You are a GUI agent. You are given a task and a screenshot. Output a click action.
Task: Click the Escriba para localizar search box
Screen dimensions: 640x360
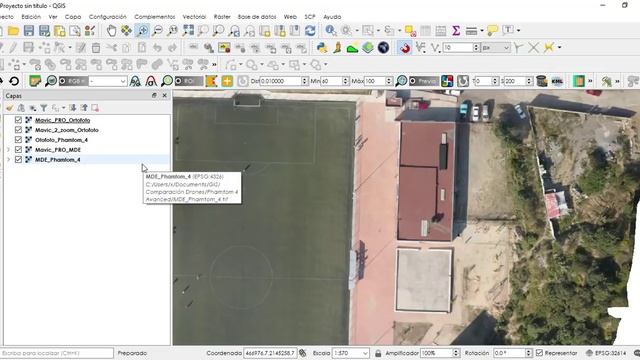(57, 353)
